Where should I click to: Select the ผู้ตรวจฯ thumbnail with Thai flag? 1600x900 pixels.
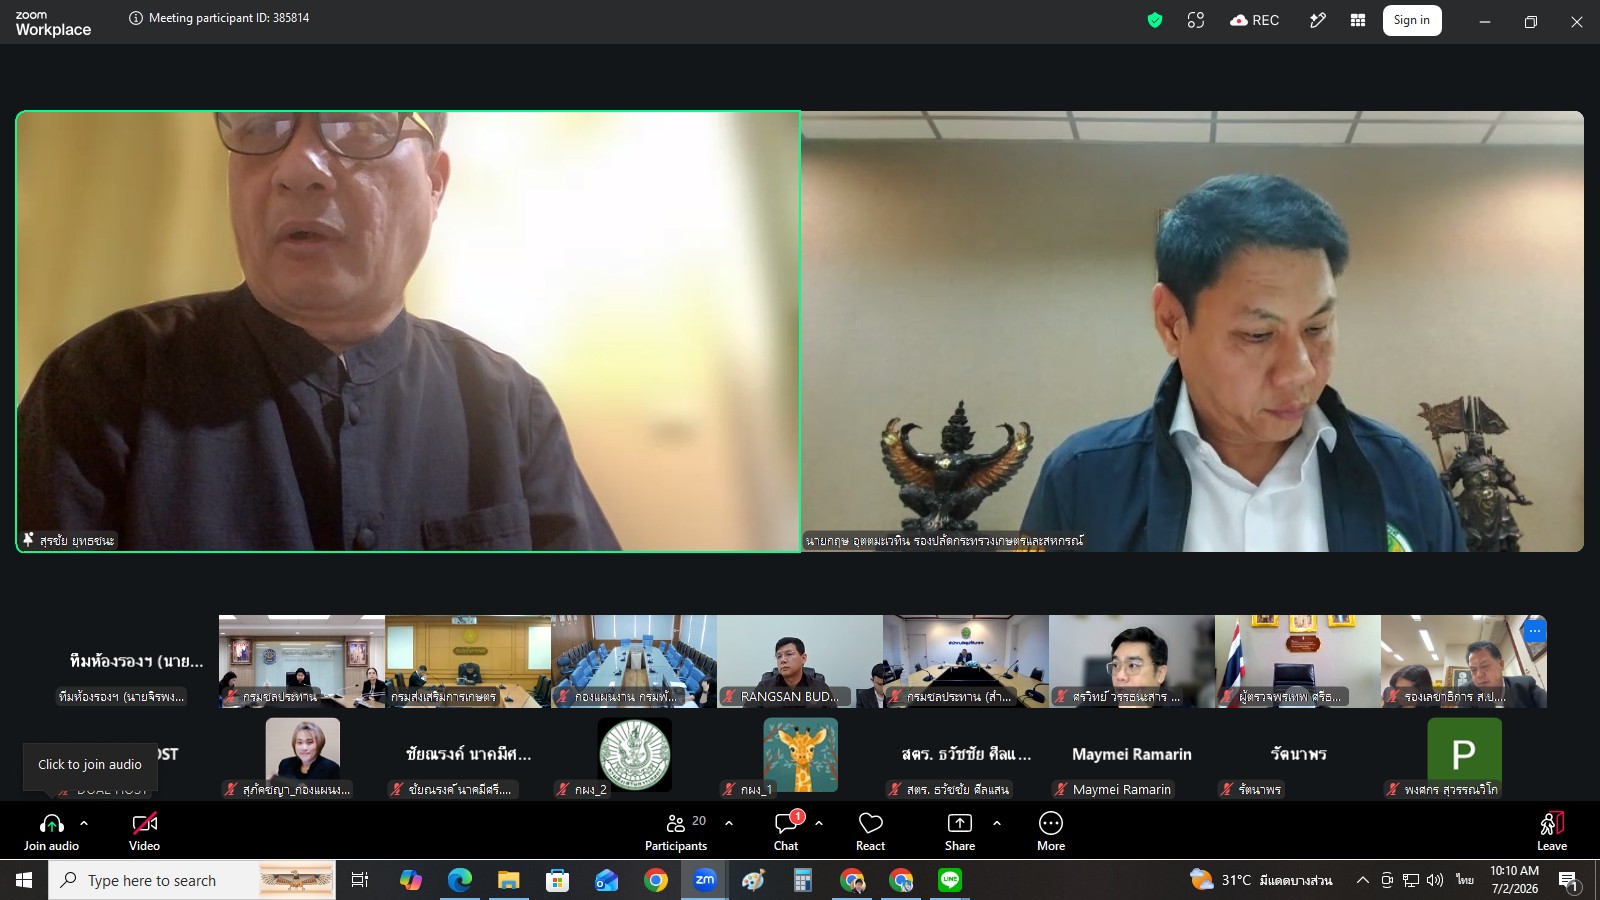pos(1298,661)
